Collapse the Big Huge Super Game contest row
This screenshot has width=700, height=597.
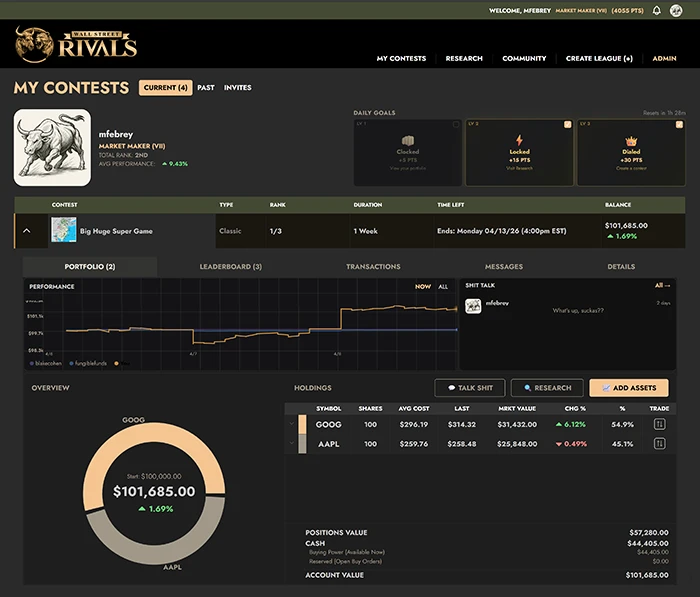coord(27,230)
